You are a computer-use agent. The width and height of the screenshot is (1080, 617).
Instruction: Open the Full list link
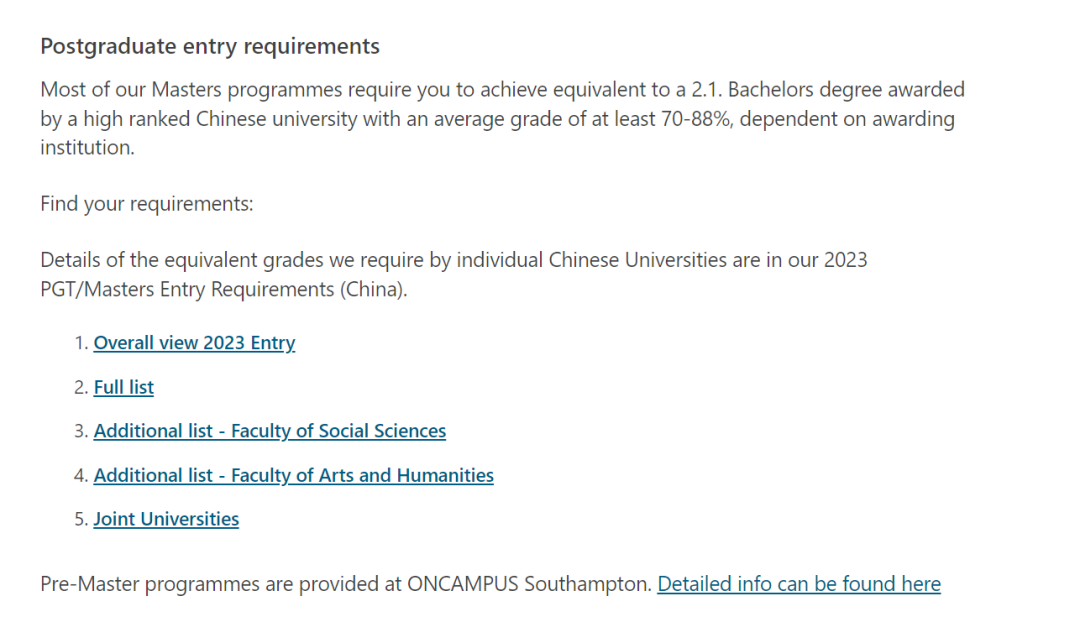pos(124,387)
